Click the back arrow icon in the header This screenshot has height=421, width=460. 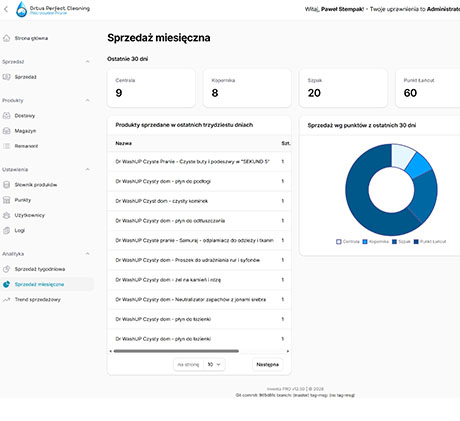coord(6,9)
